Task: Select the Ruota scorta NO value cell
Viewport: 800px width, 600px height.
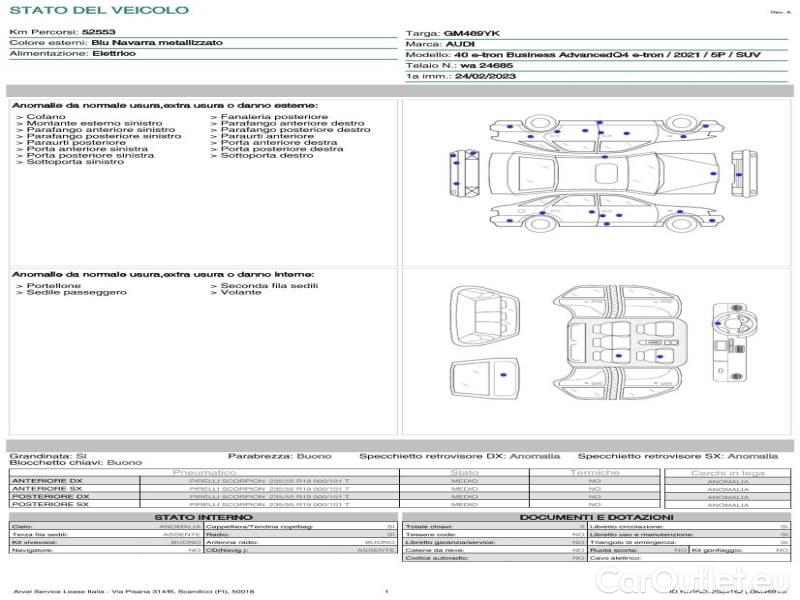Action: coord(679,550)
